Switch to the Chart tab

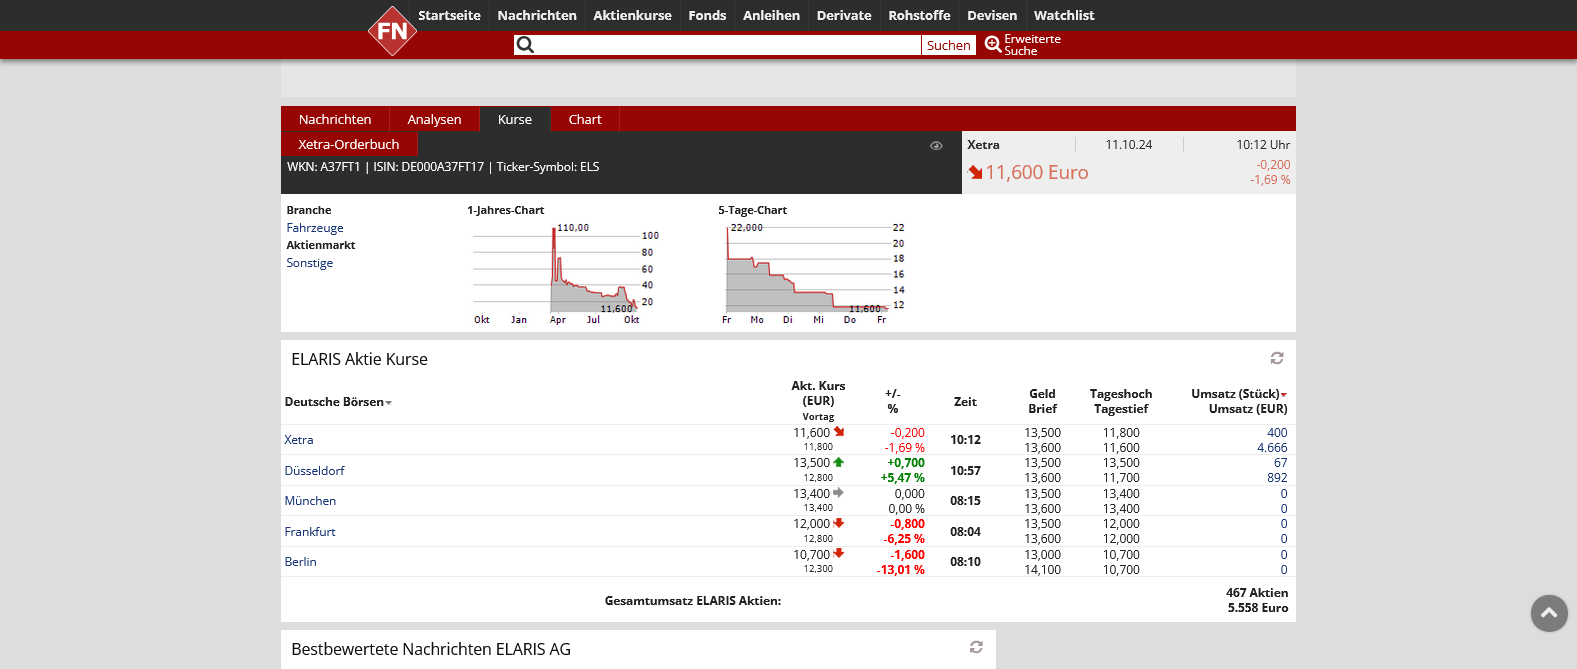585,119
